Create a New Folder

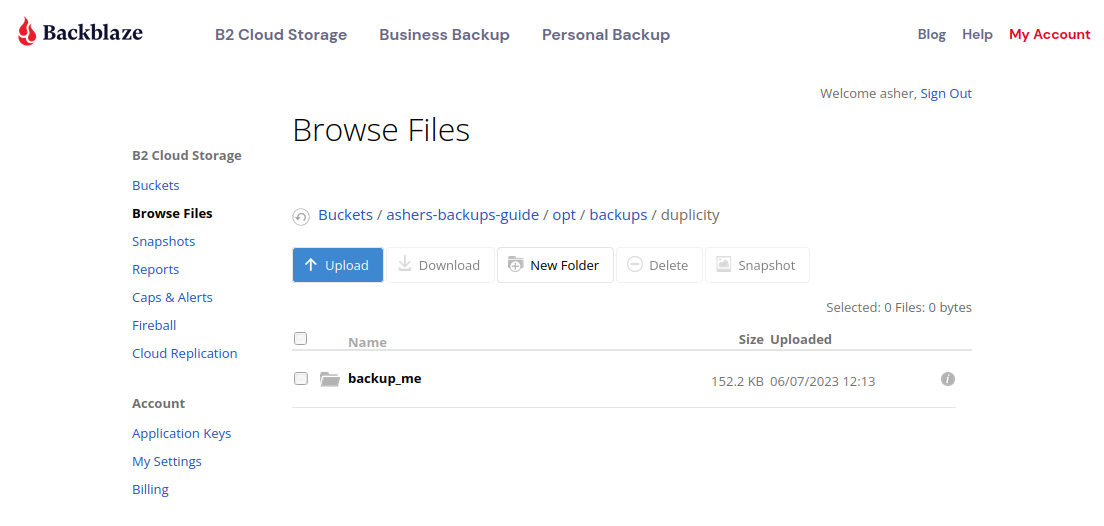pyautogui.click(x=555, y=265)
